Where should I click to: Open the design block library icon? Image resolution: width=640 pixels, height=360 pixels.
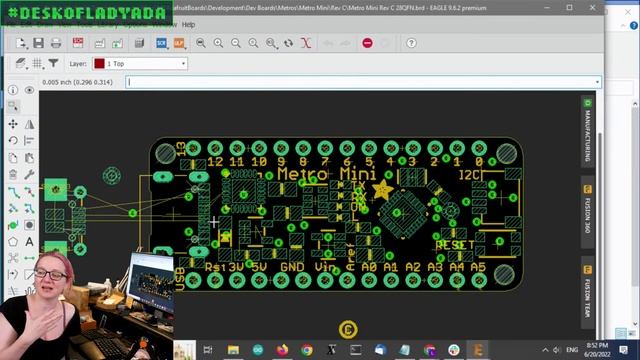(139, 43)
